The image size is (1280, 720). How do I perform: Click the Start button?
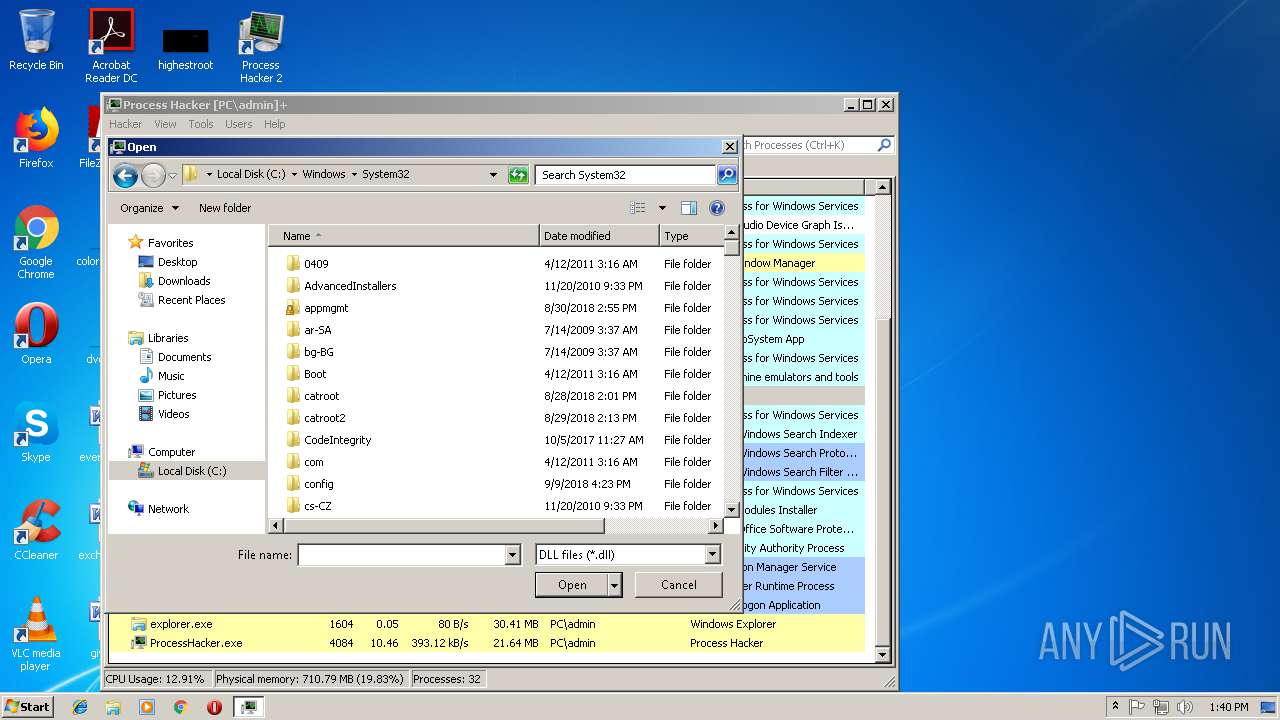[x=27, y=707]
